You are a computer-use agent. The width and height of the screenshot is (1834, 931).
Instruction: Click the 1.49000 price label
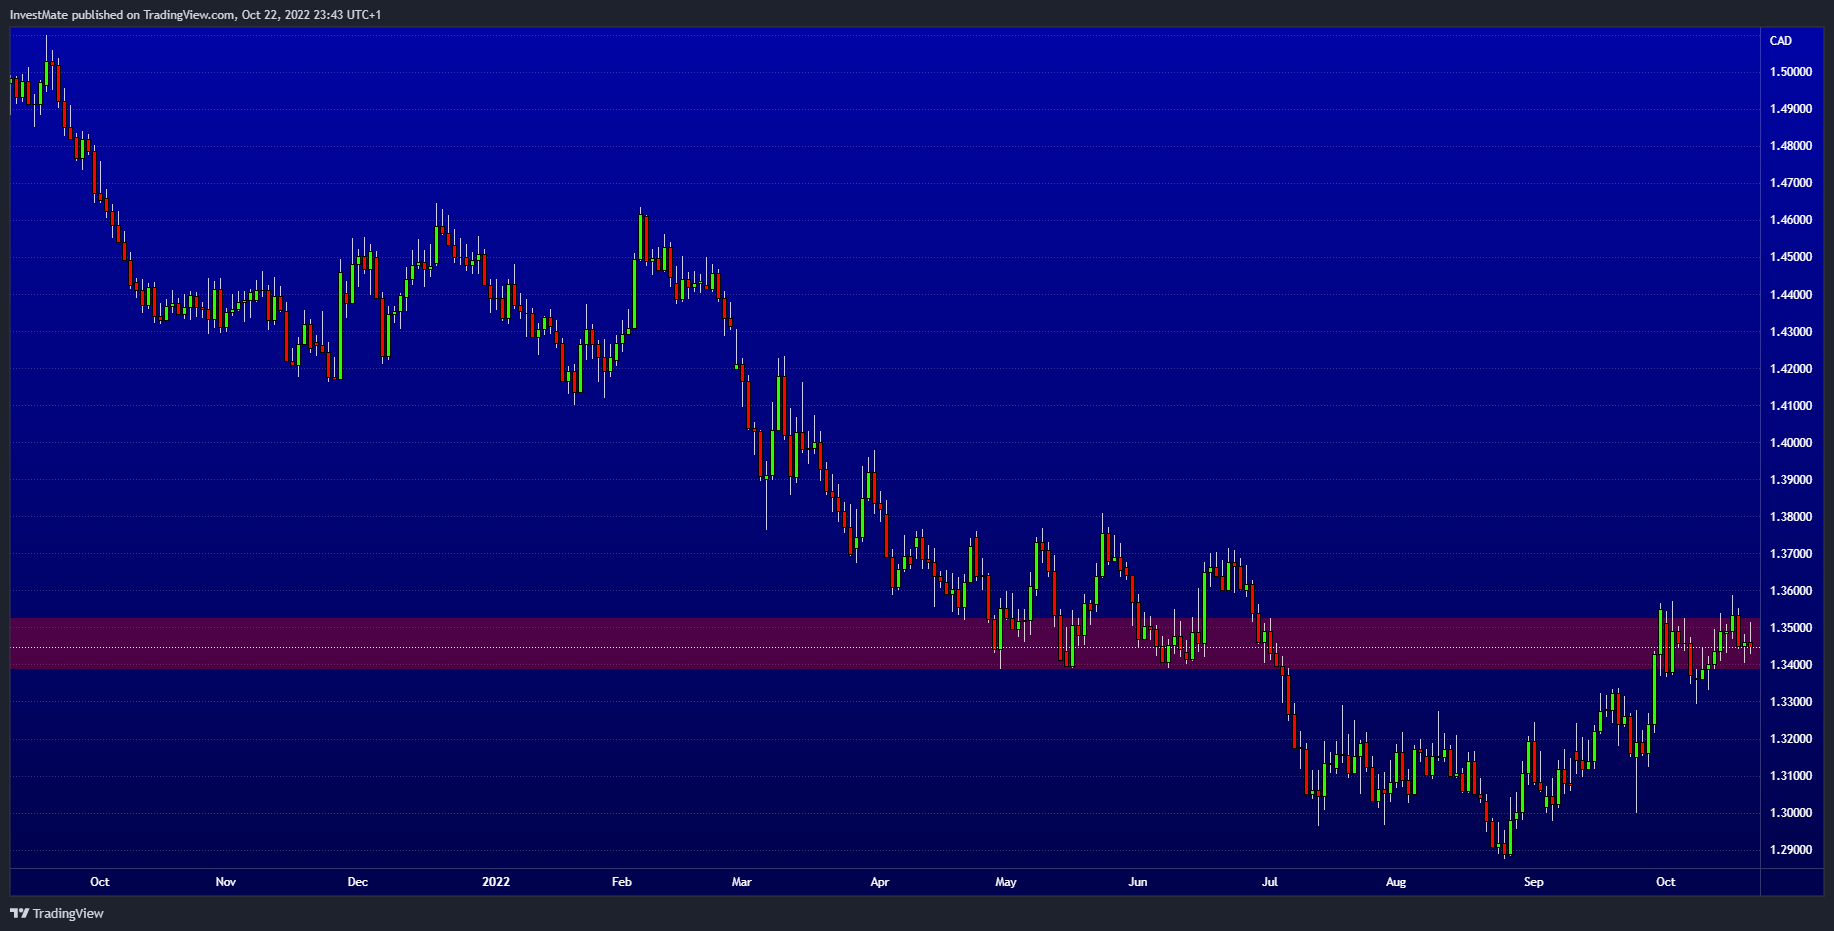click(1791, 109)
